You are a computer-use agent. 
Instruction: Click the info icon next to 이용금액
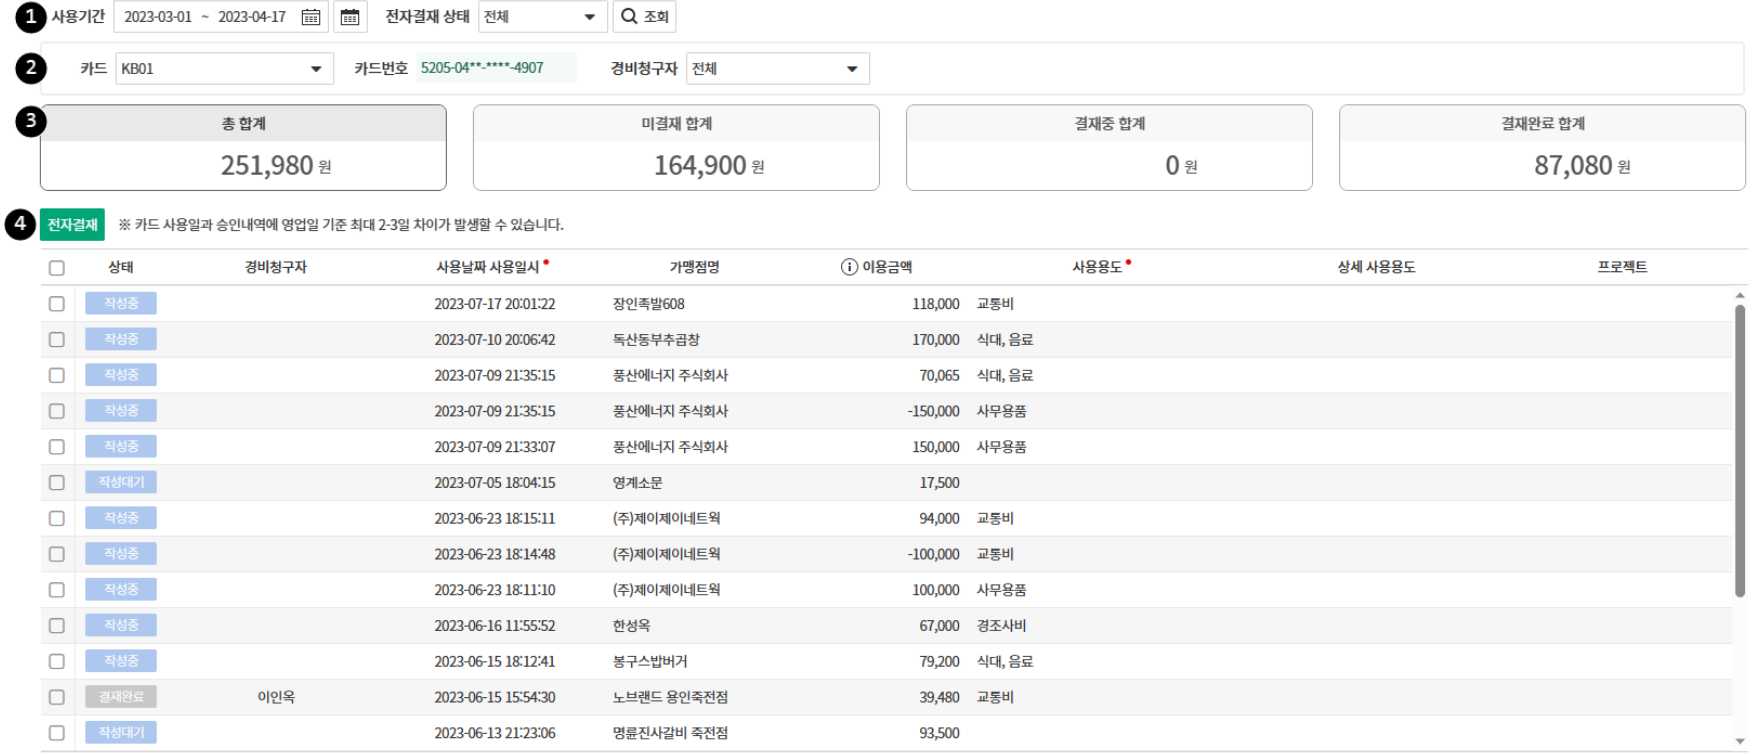[849, 267]
